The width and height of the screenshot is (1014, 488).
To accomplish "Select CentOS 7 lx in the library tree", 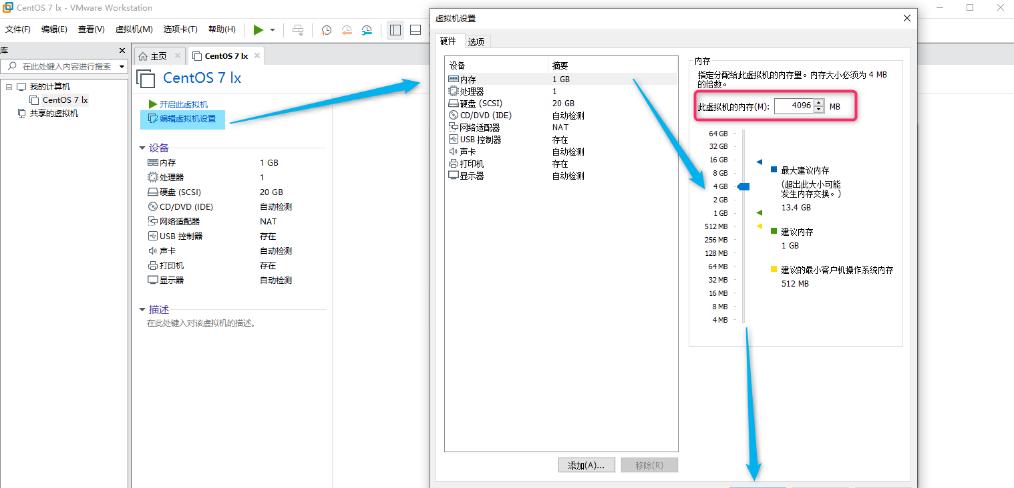I will (x=65, y=100).
